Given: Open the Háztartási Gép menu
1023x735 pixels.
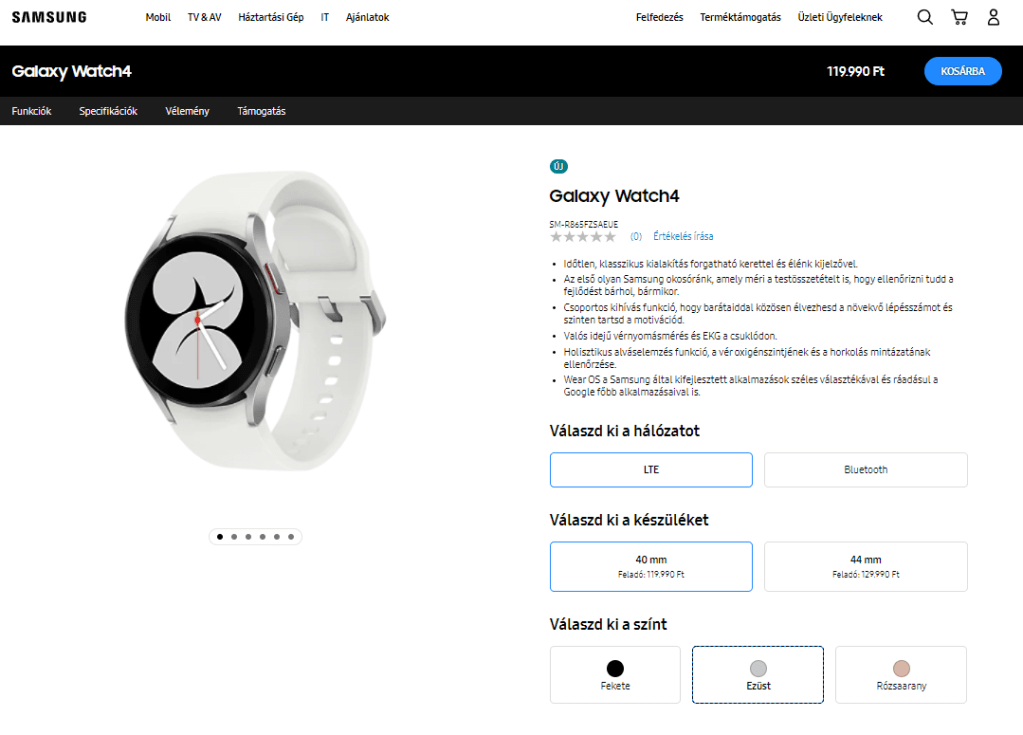Looking at the screenshot, I should pos(271,18).
